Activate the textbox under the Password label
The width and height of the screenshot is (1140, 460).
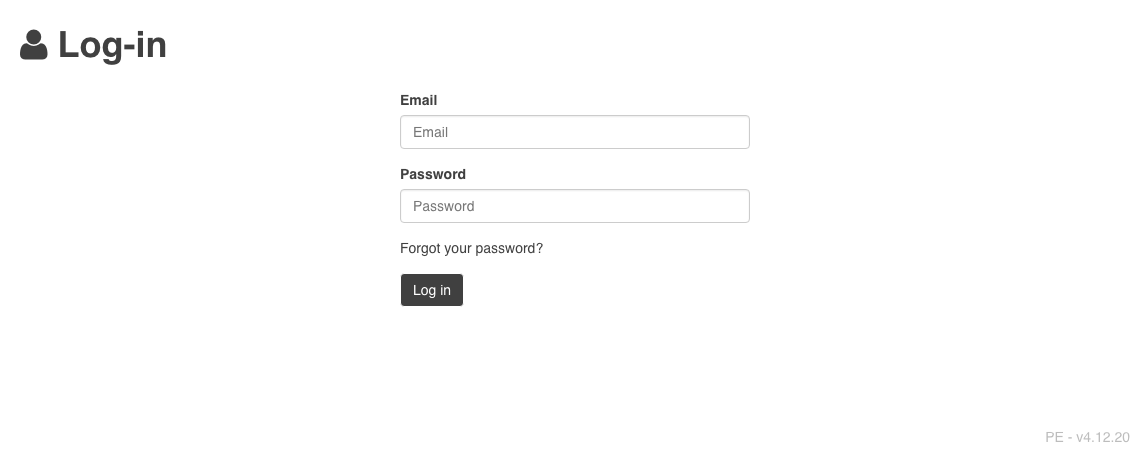pyautogui.click(x=574, y=206)
